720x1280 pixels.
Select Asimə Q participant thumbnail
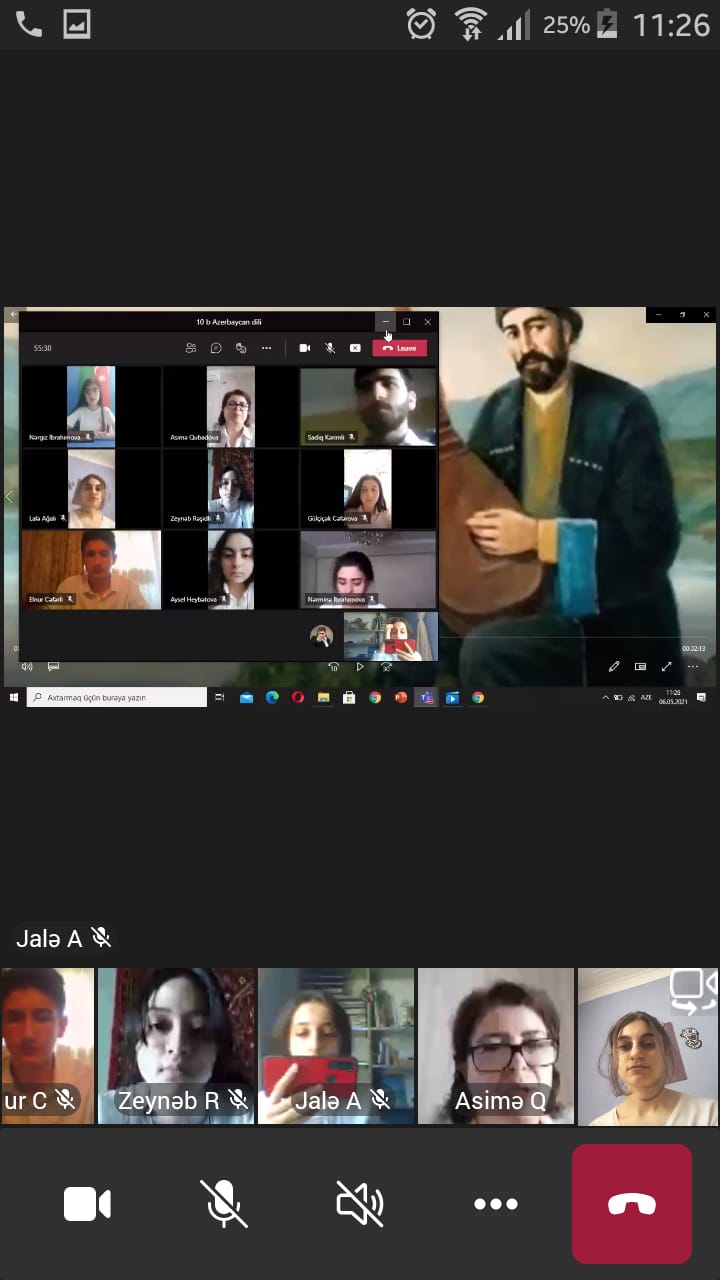click(496, 1046)
